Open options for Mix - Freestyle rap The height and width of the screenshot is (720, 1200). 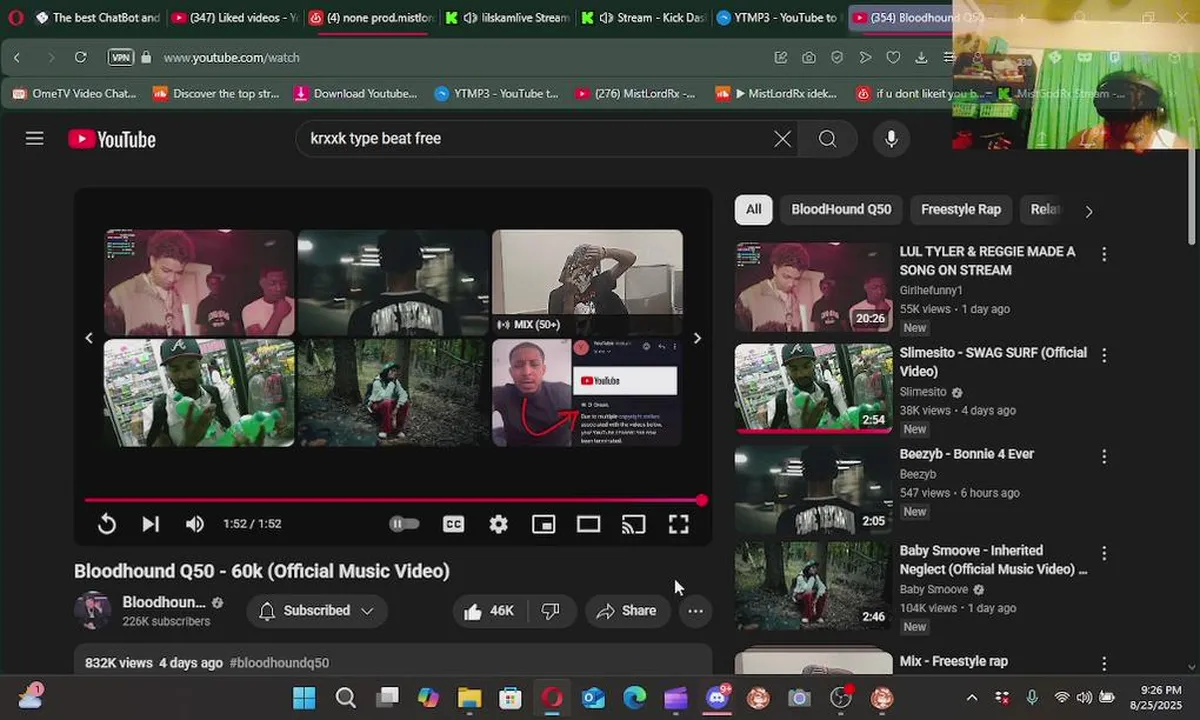pos(1104,663)
